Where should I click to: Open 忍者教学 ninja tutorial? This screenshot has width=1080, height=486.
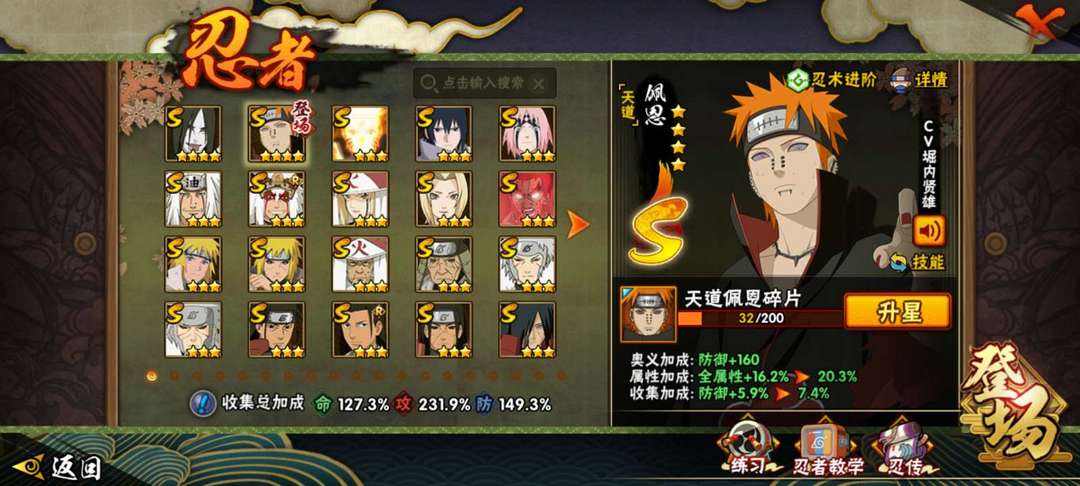[x=828, y=451]
